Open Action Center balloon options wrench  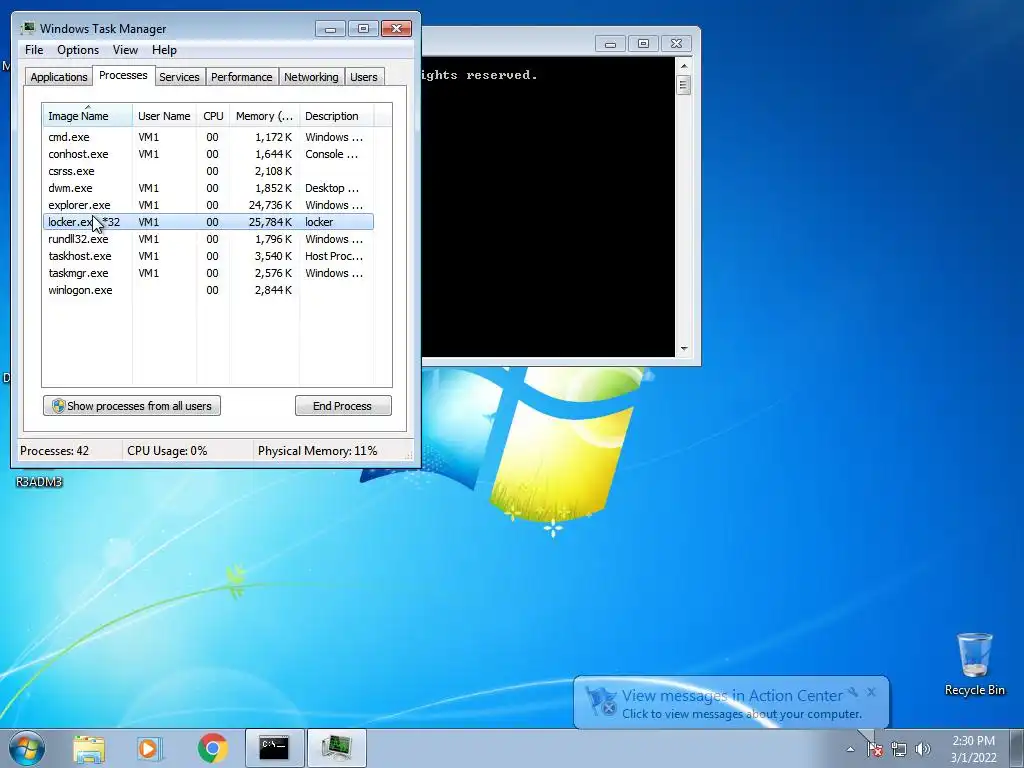tap(853, 692)
